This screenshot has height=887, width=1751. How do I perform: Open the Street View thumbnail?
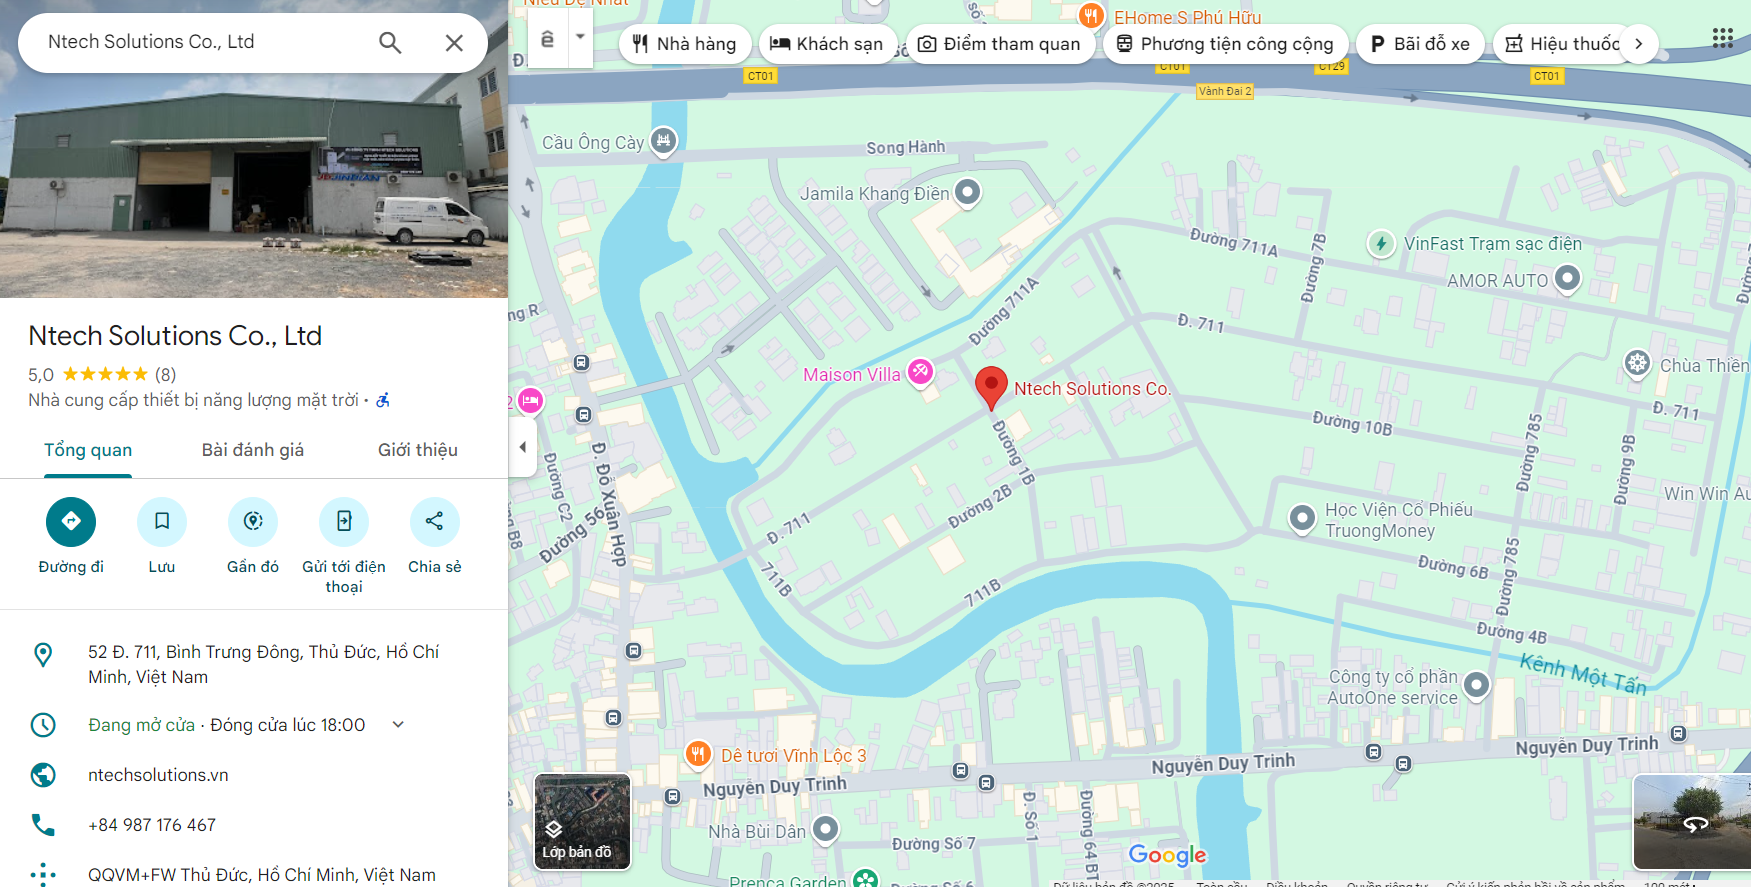pos(1692,821)
